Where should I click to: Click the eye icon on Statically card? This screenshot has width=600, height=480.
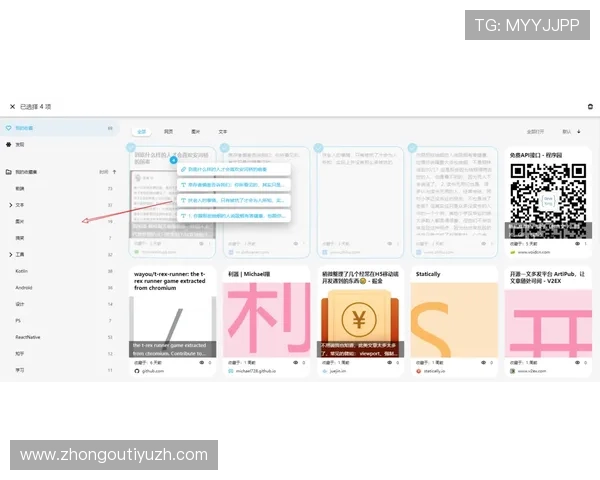pyautogui.click(x=484, y=361)
